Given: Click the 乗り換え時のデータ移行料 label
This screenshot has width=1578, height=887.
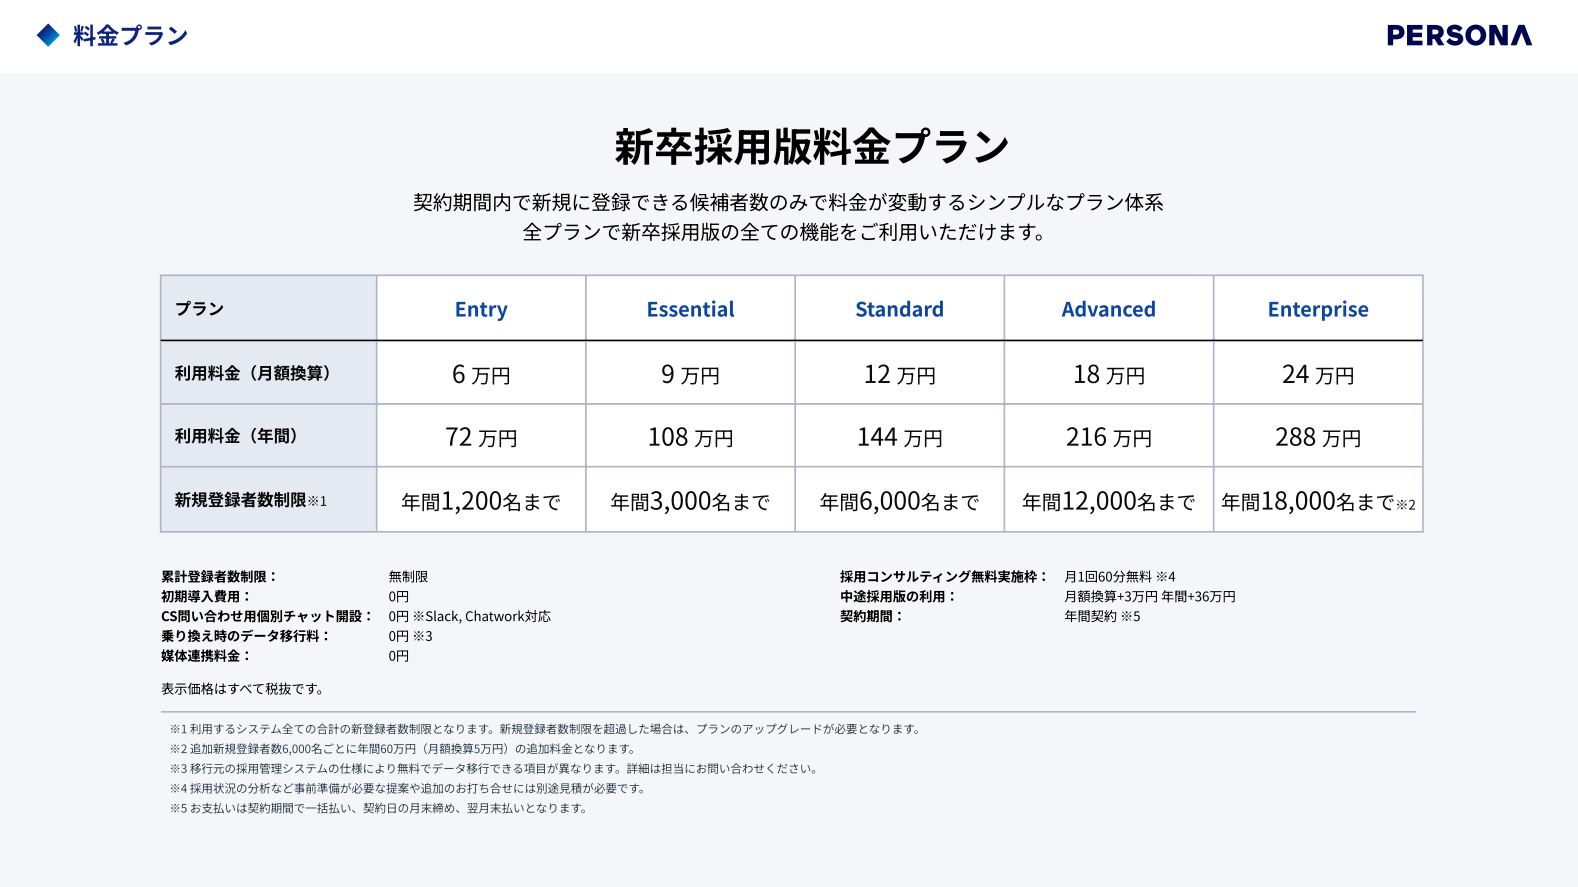Looking at the screenshot, I should click(245, 636).
